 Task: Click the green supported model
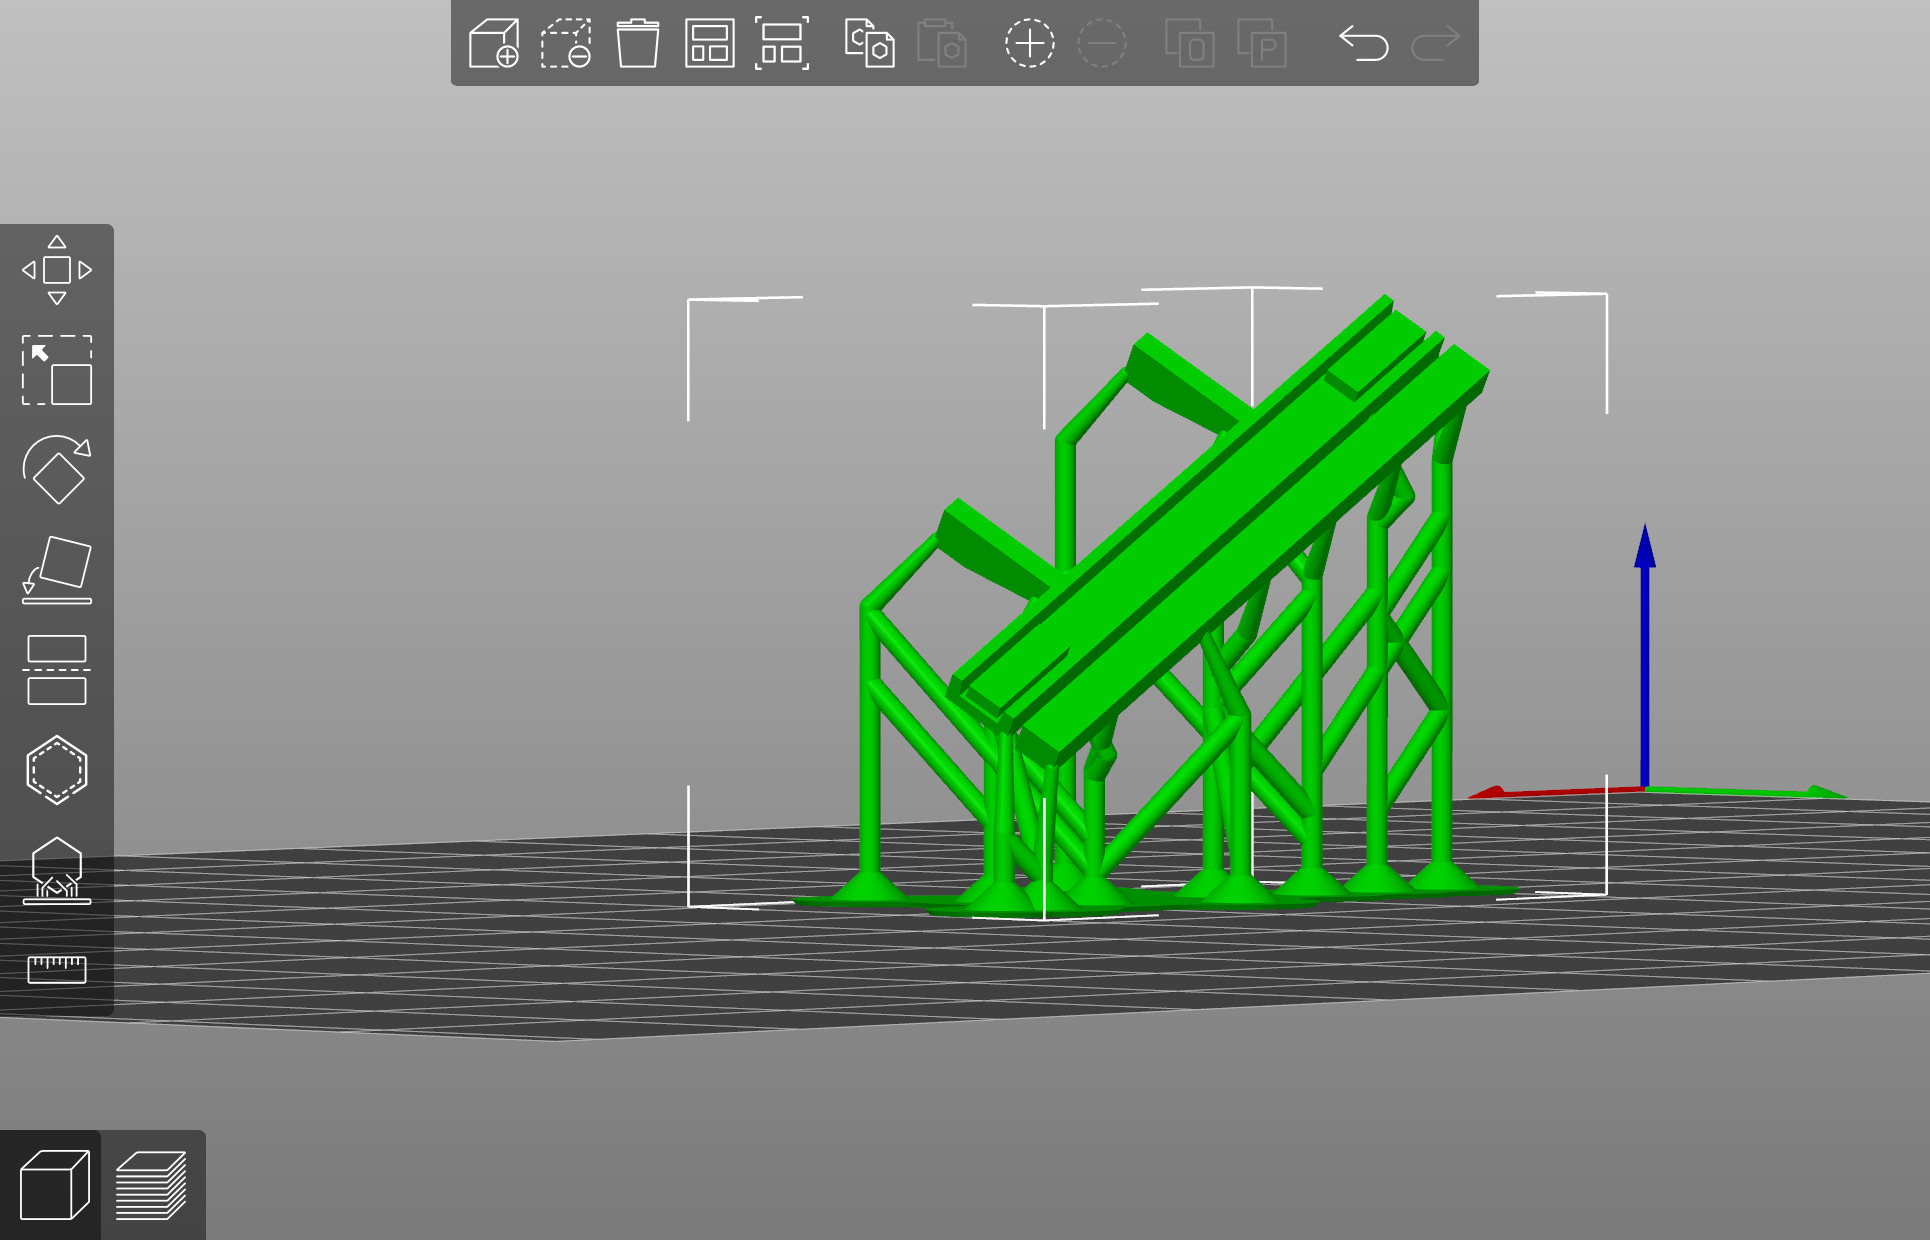[1200, 540]
